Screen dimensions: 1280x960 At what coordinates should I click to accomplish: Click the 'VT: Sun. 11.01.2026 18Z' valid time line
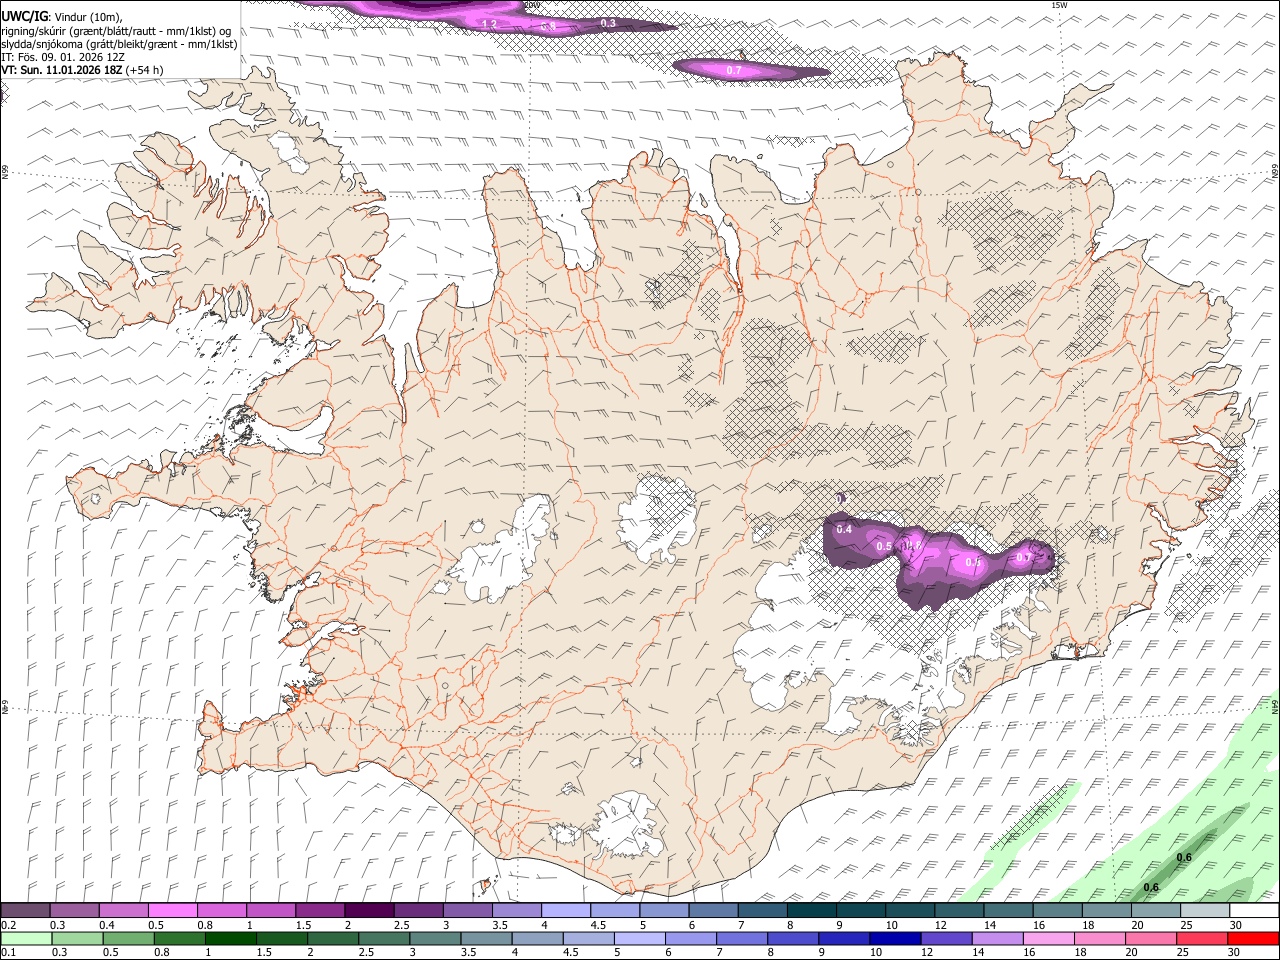click(x=82, y=70)
